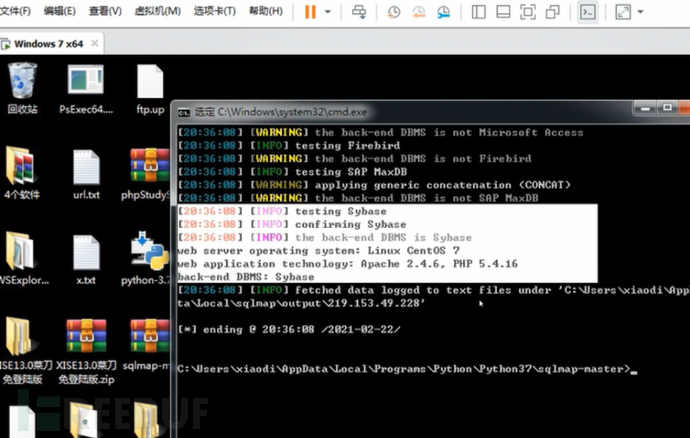Screen dimensions: 690x438
Task: Click the 'ending @ 20:36:08' line
Action: 289,330
